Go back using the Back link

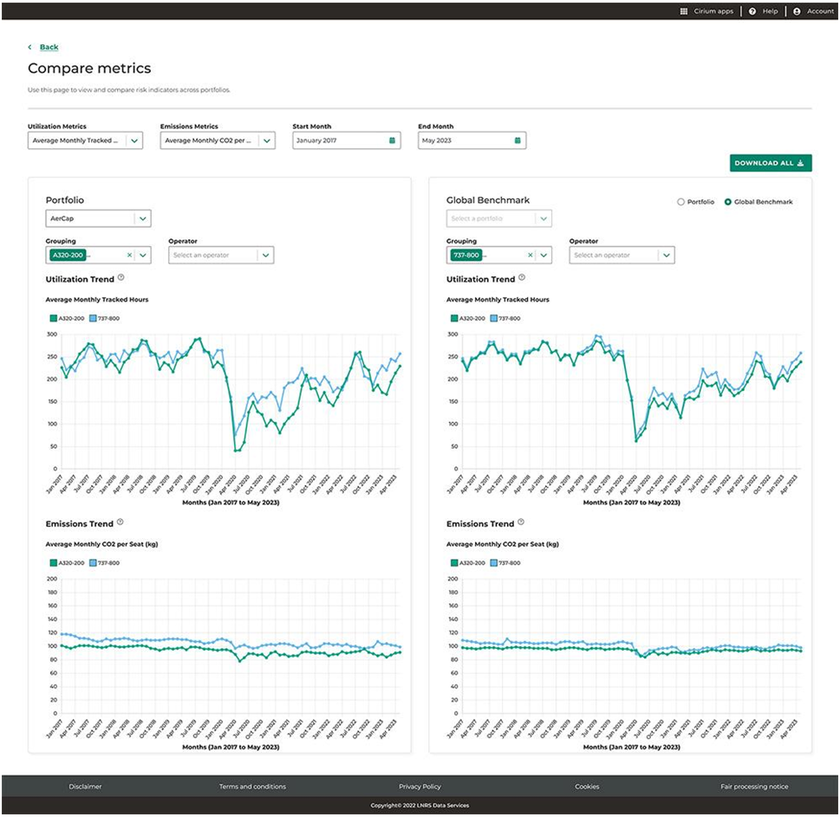point(48,47)
